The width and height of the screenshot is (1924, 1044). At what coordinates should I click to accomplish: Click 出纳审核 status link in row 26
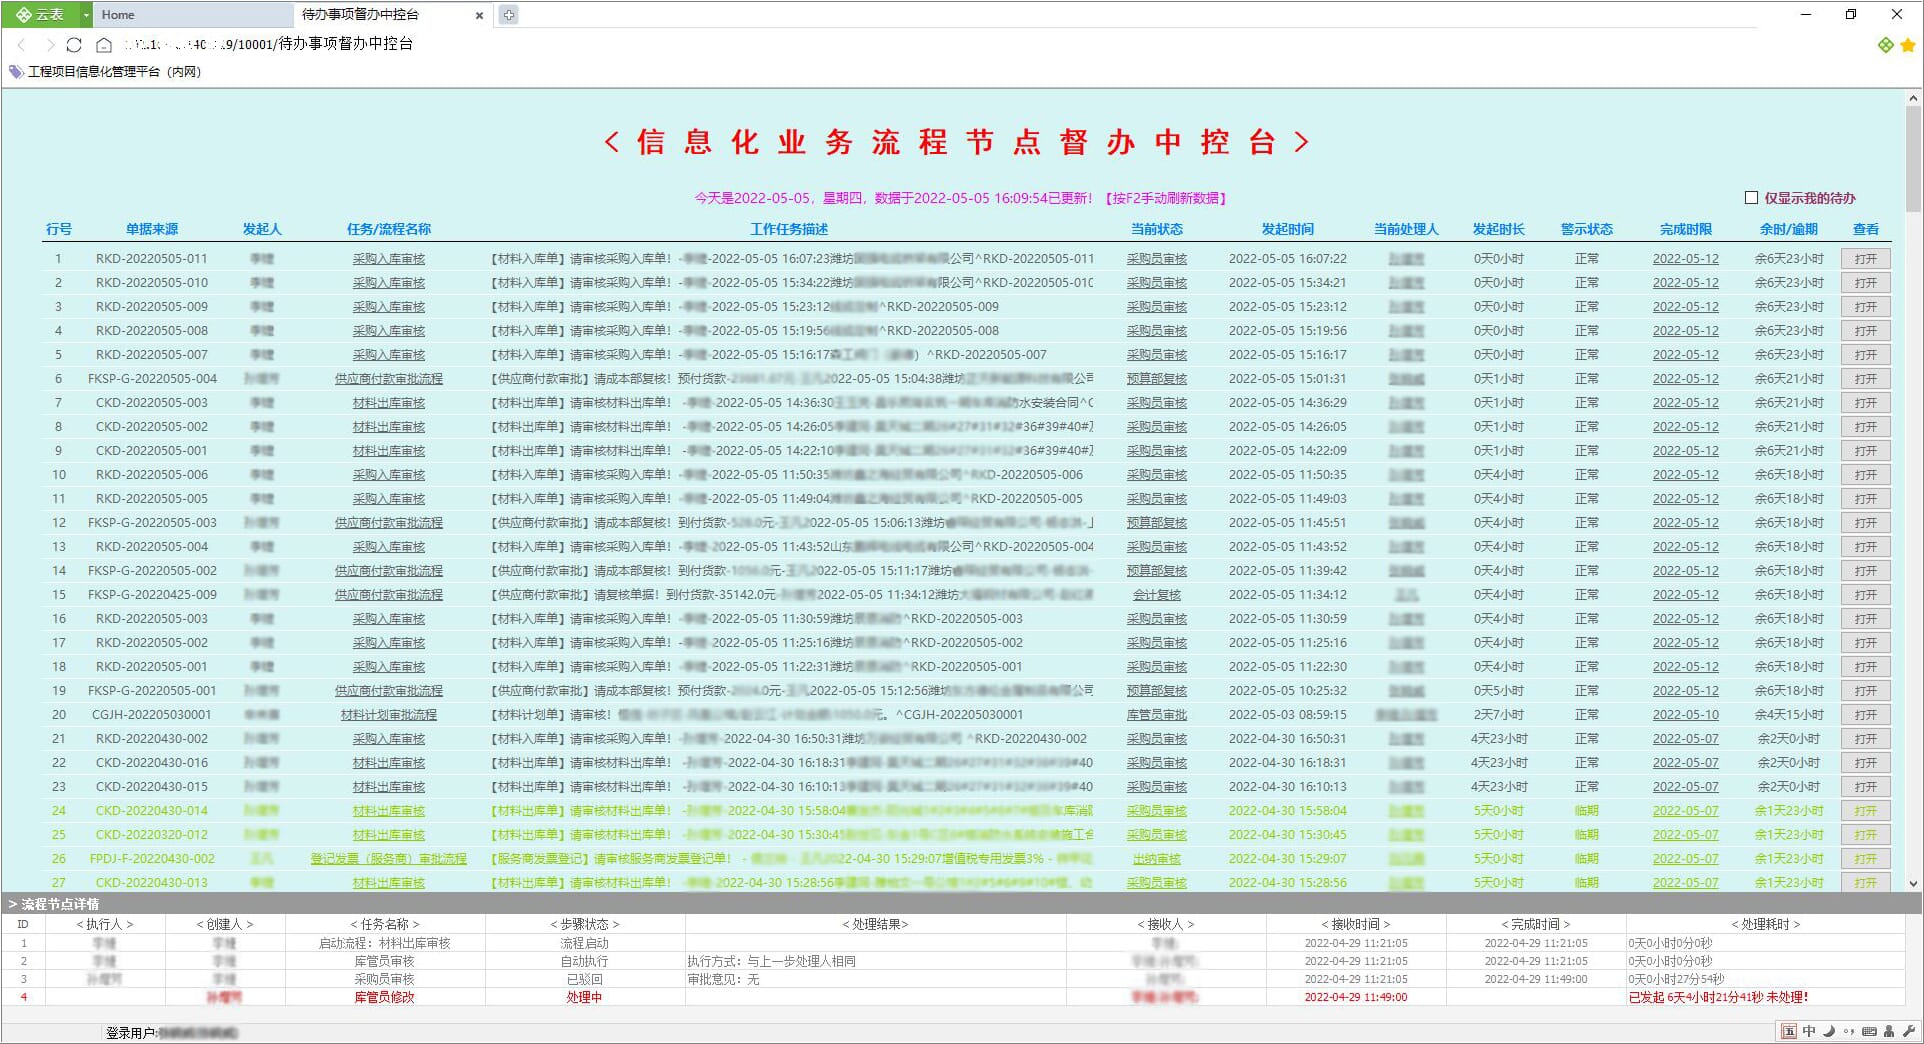click(x=1157, y=859)
